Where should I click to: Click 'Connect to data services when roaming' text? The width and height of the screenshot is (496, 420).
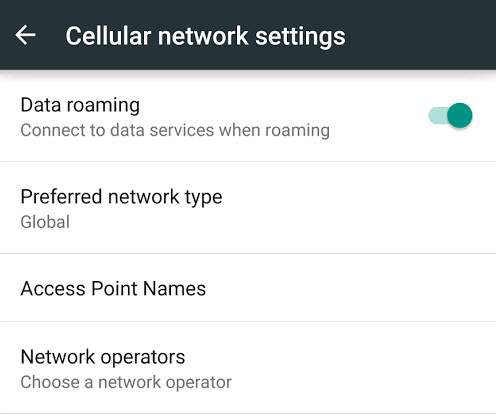(175, 130)
